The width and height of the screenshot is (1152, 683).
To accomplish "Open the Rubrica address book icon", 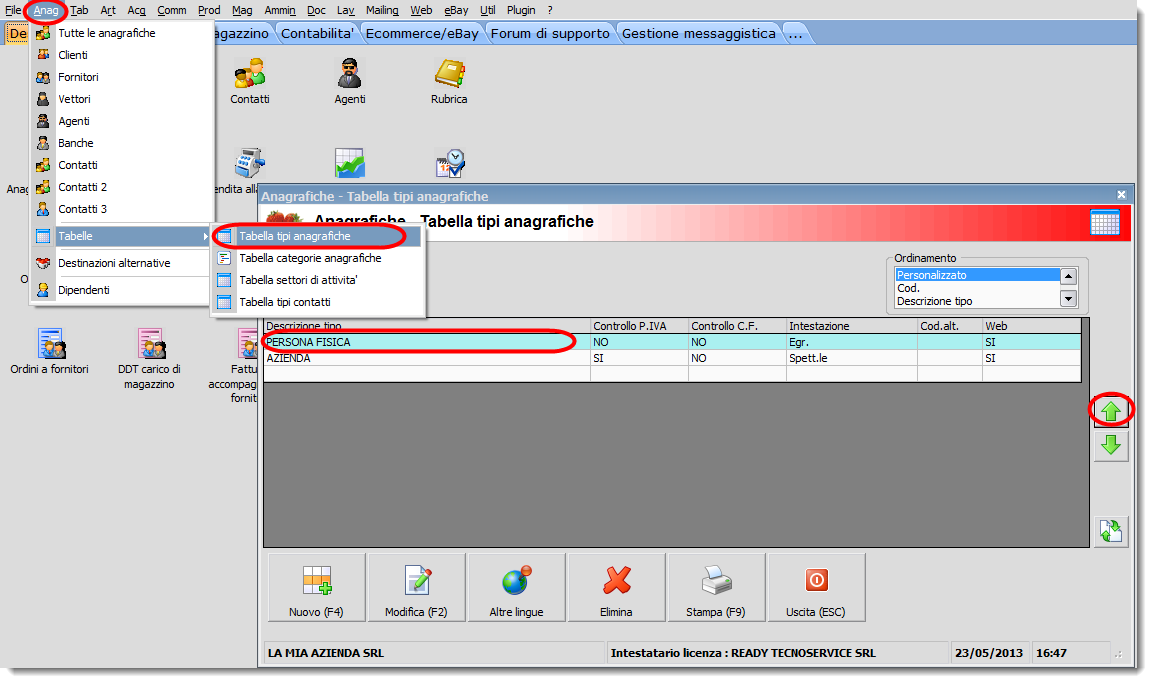I will click(x=449, y=80).
